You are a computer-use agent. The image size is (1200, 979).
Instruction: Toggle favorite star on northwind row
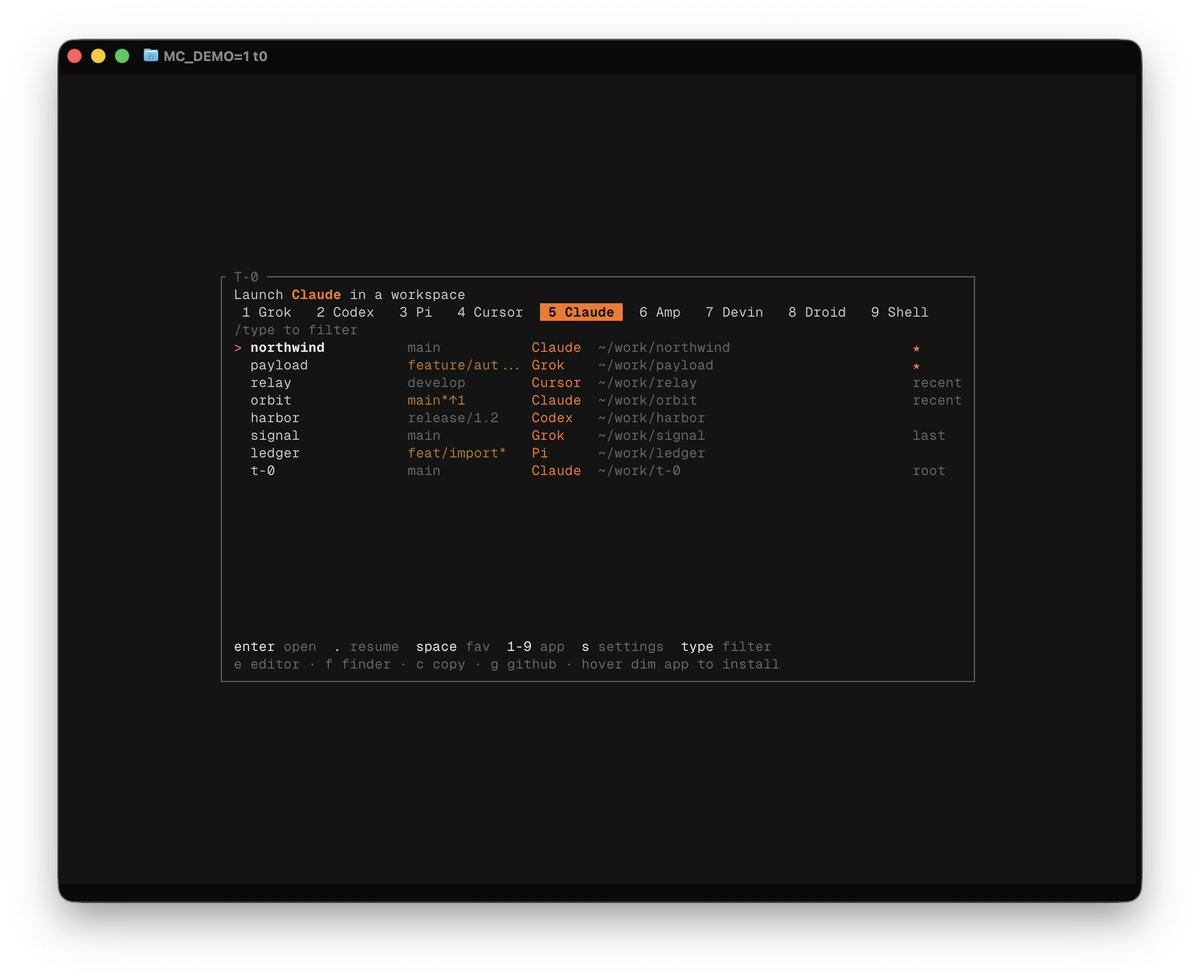pyautogui.click(x=916, y=348)
